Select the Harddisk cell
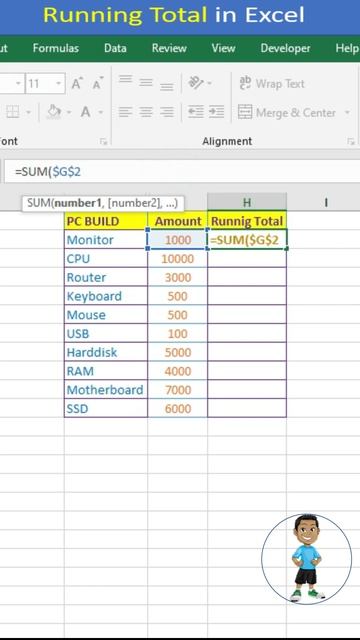 [106, 352]
